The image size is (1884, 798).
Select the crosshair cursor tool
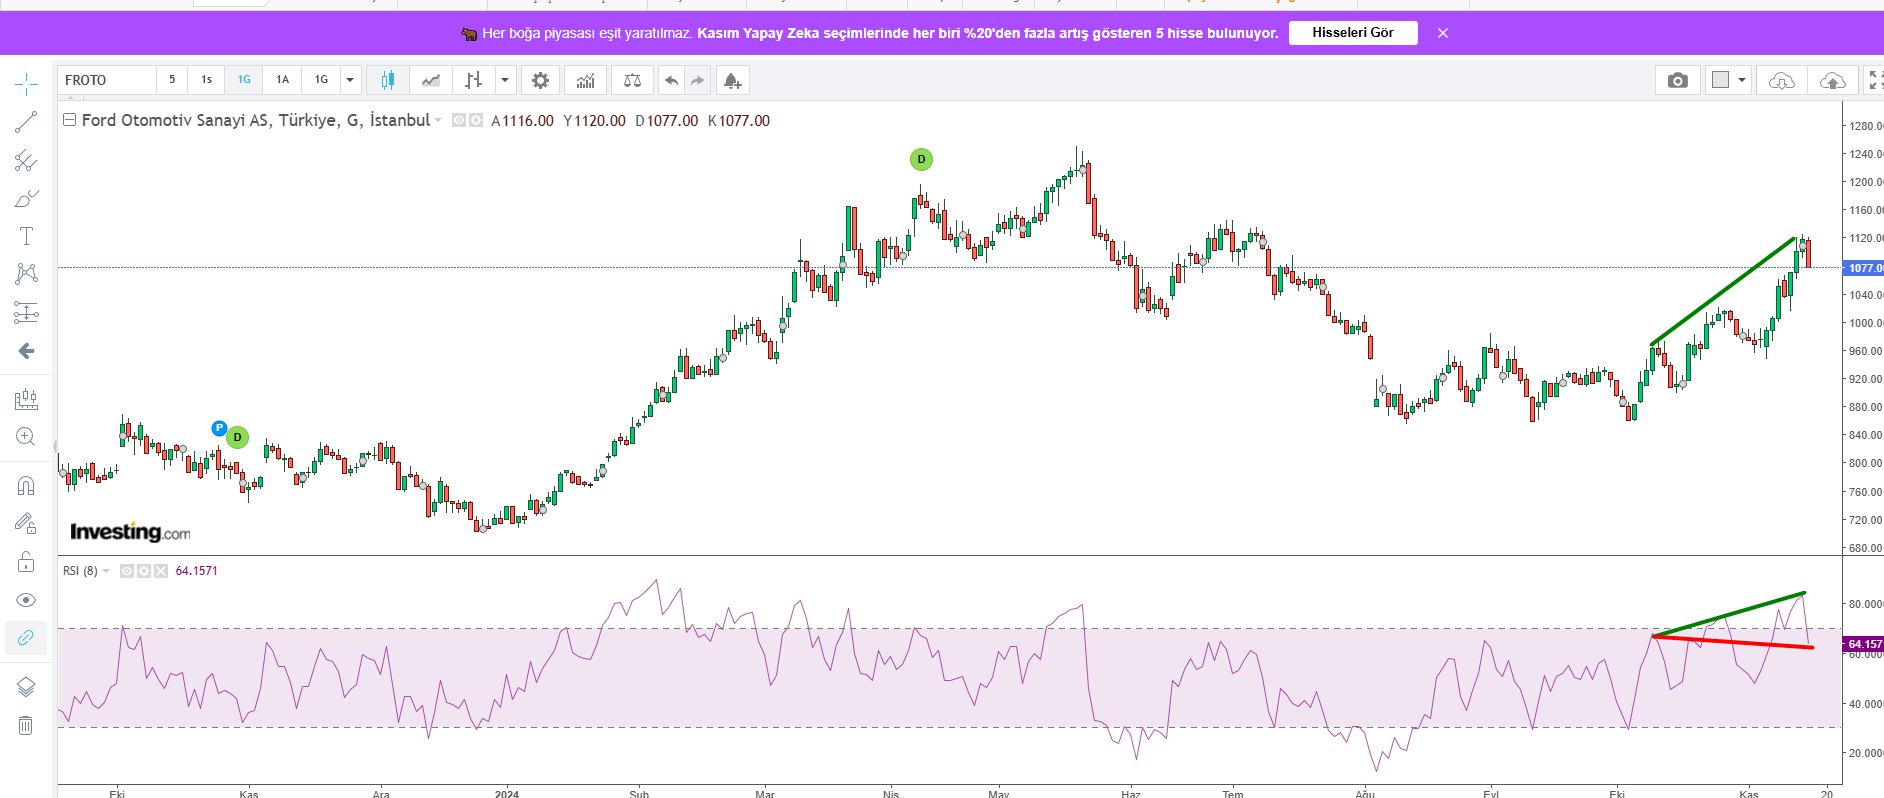[26, 84]
